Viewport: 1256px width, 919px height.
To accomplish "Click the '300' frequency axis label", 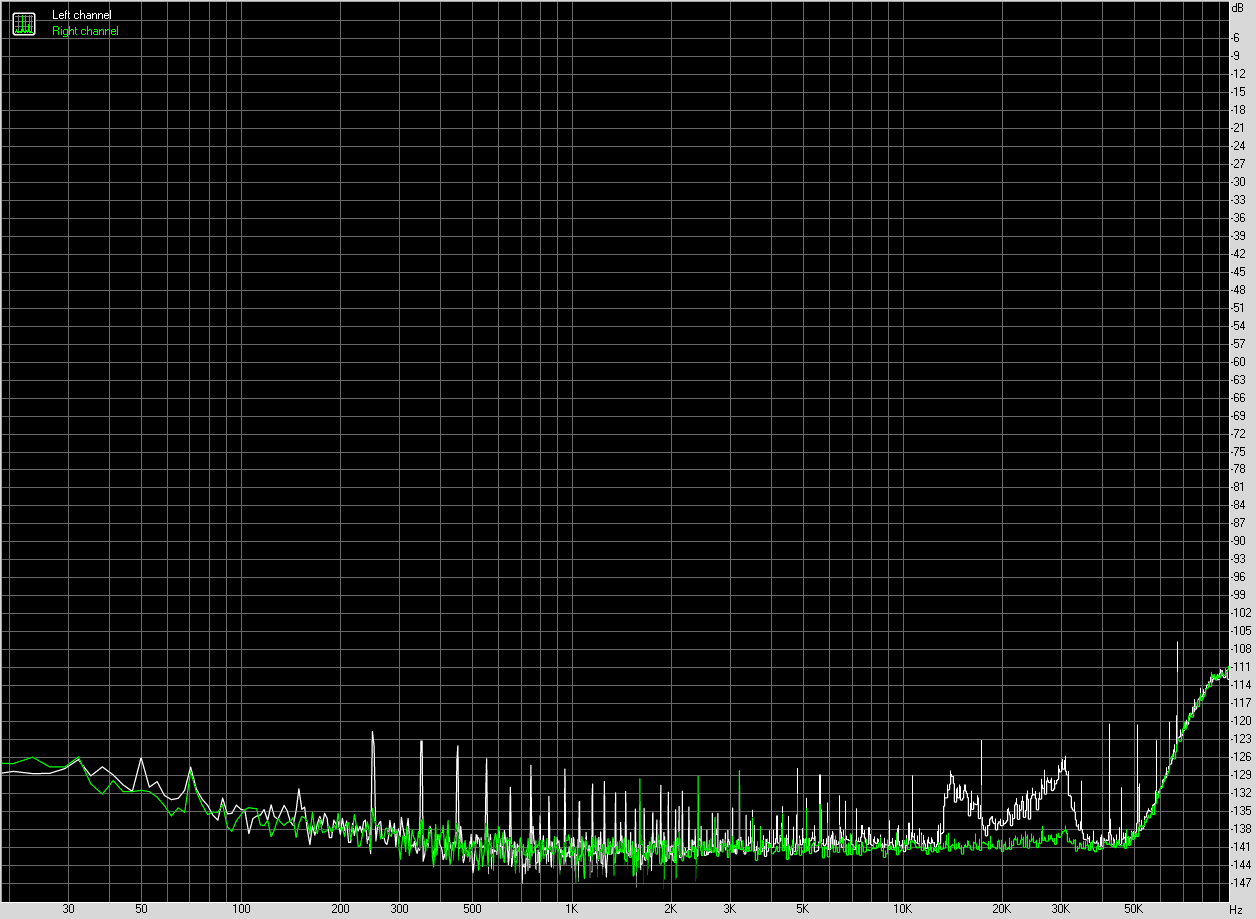I will point(398,910).
